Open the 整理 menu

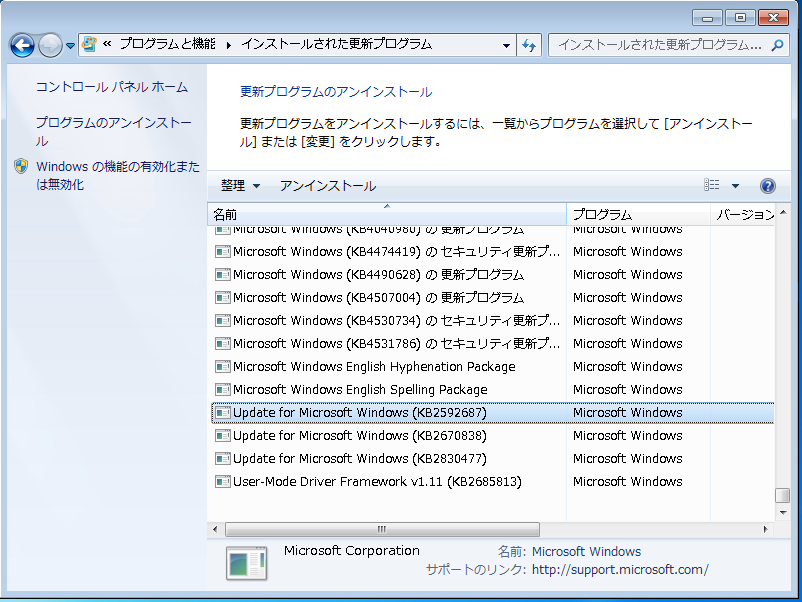[x=240, y=185]
